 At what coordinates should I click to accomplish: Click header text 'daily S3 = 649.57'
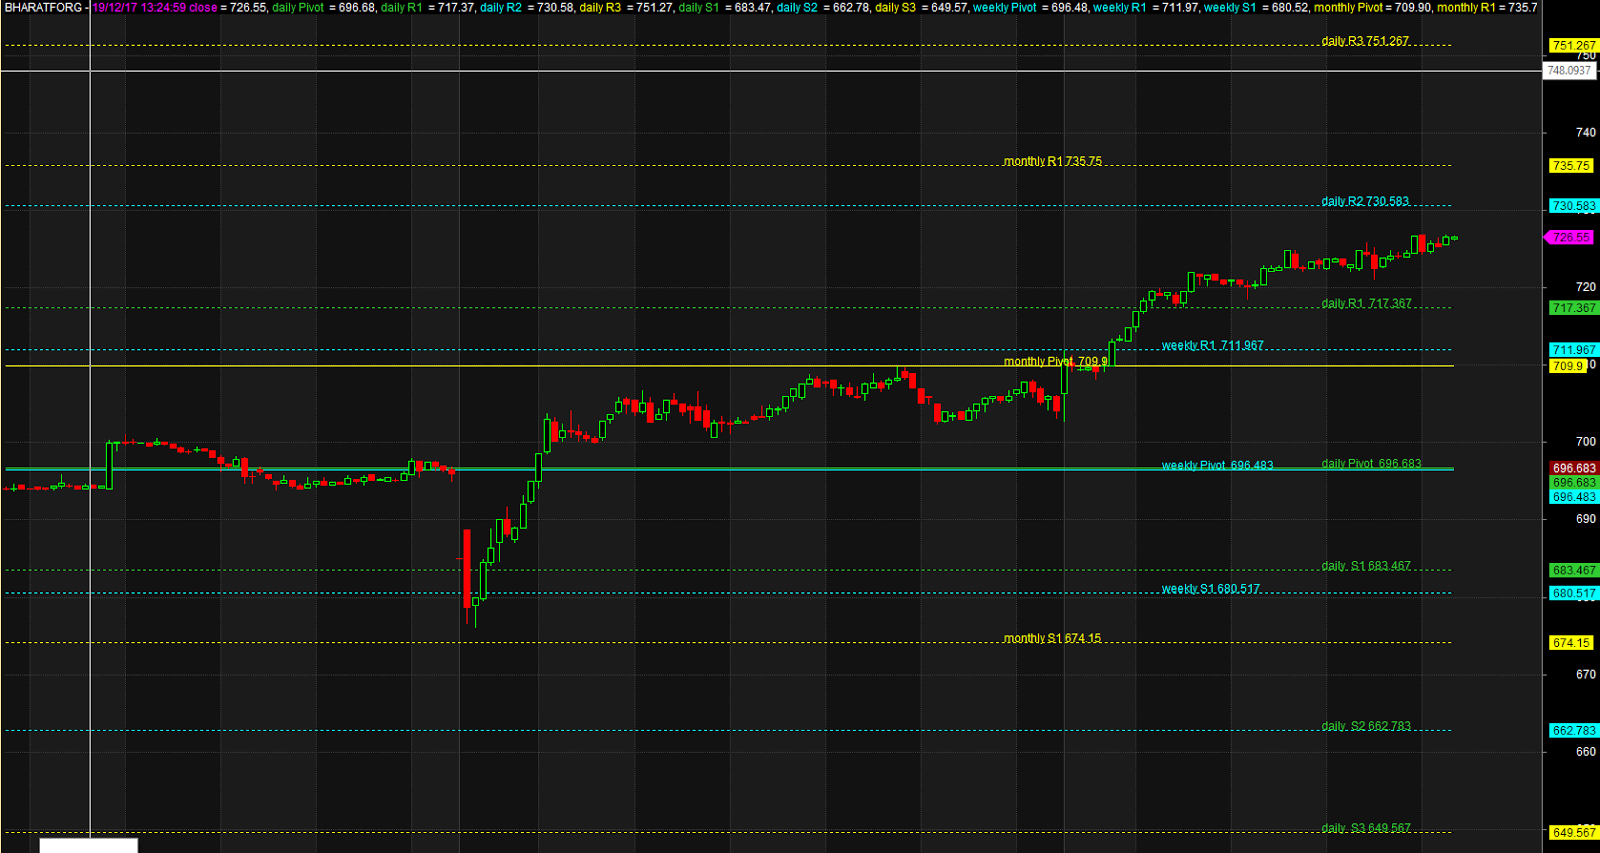922,7
